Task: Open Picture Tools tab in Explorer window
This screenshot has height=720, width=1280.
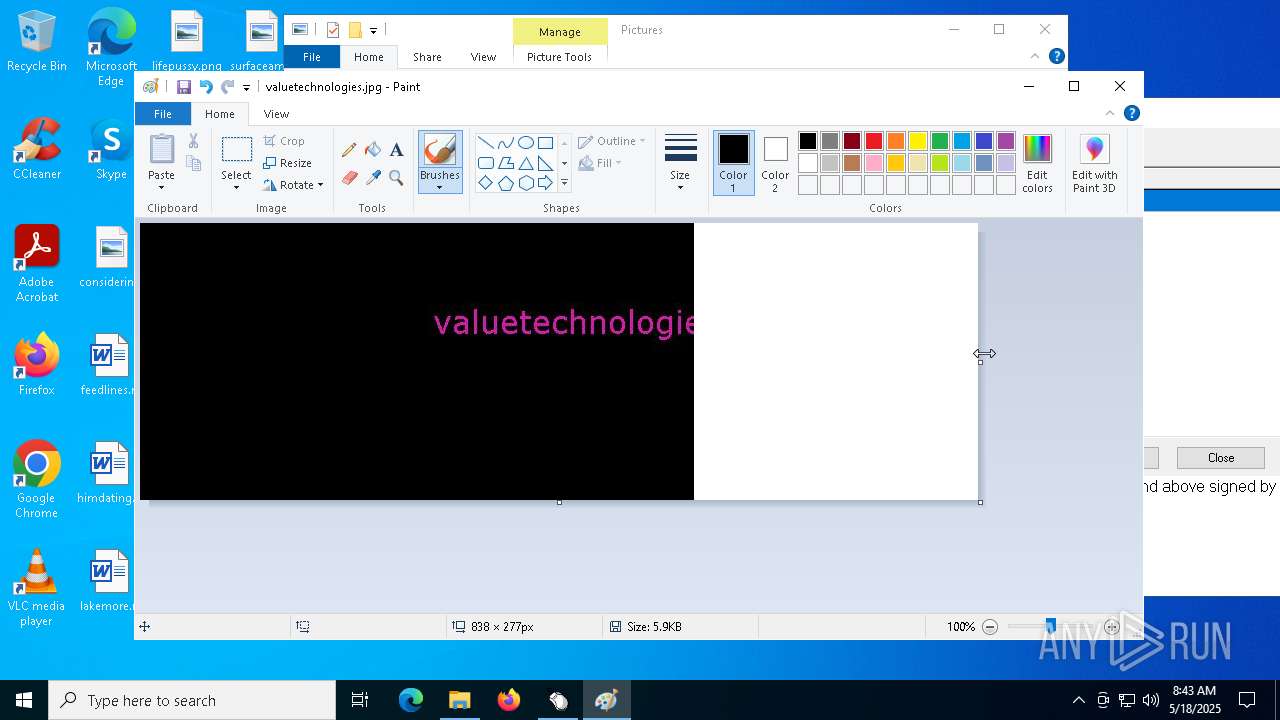Action: pyautogui.click(x=559, y=57)
